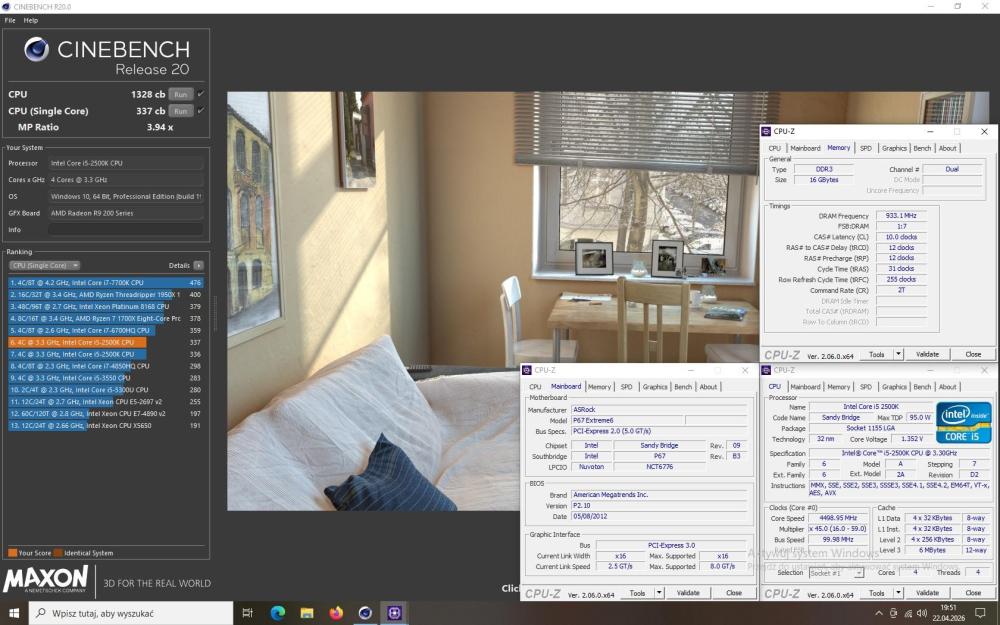Open the CPU (Single Core) ranking dropdown
This screenshot has width=1000, height=625.
tap(45, 265)
